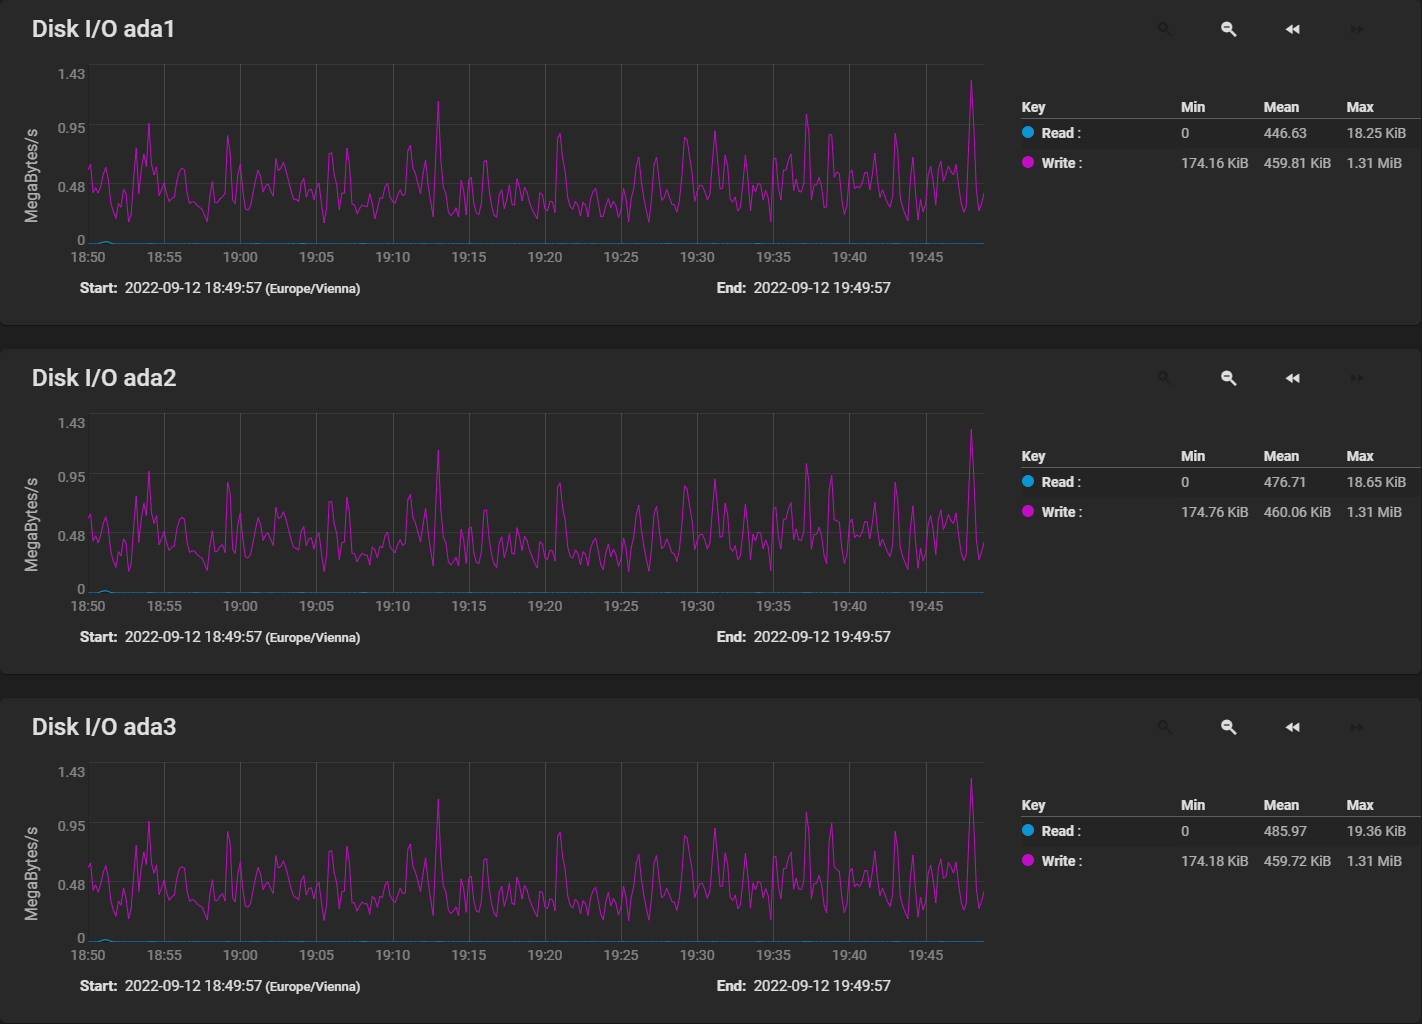The height and width of the screenshot is (1024, 1422).
Task: Click disabled step-forward icon on ada1 chart
Action: (1357, 29)
